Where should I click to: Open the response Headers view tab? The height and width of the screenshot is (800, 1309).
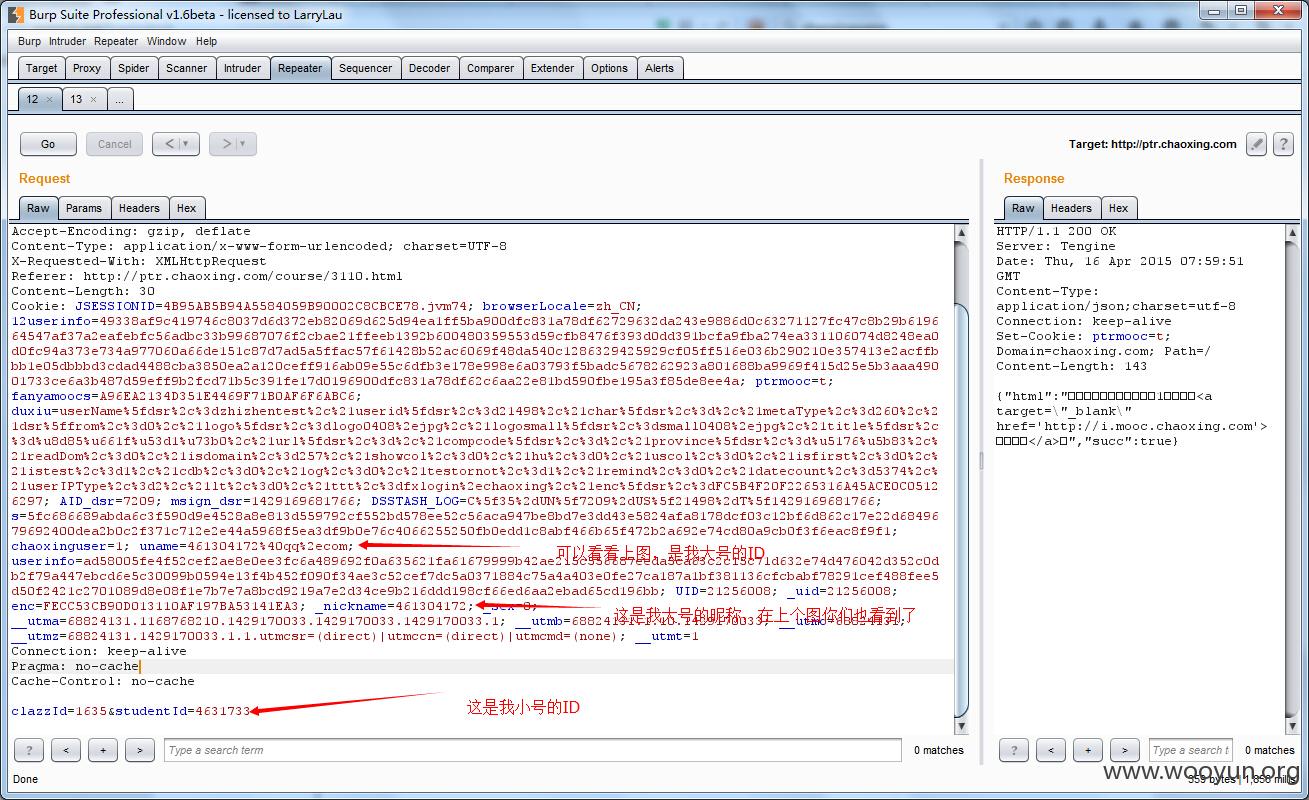point(1071,208)
